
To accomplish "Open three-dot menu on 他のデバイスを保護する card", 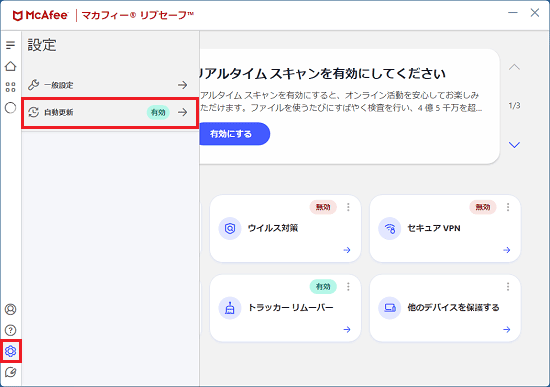I will [x=508, y=287].
